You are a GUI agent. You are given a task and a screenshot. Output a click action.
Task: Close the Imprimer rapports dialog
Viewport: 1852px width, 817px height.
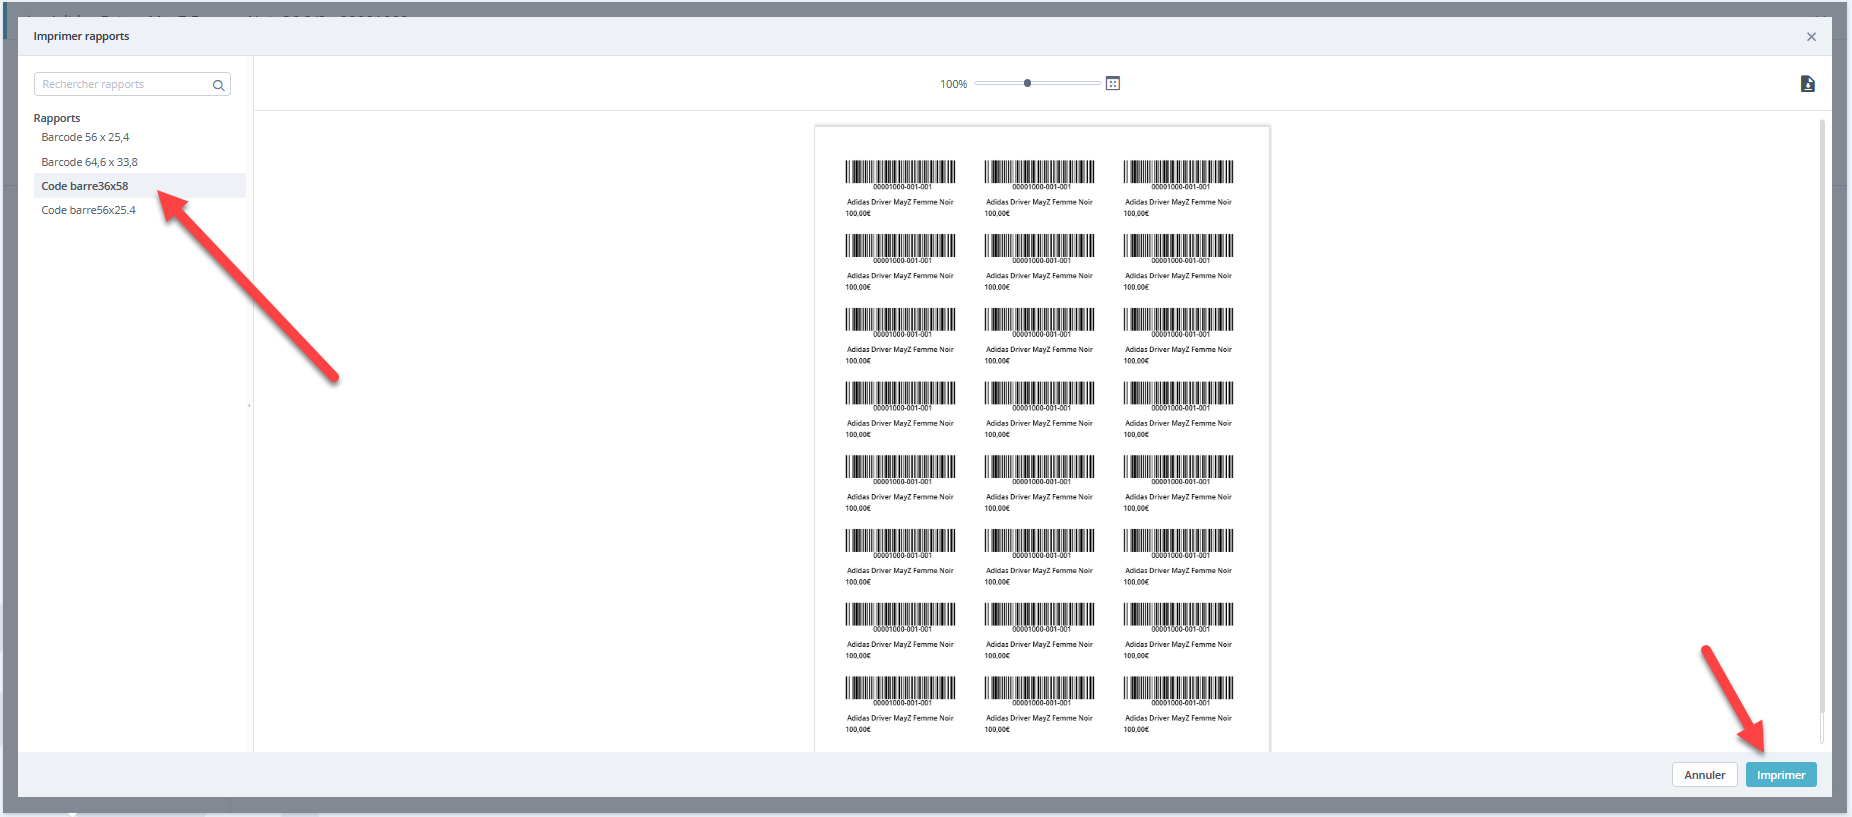point(1811,37)
